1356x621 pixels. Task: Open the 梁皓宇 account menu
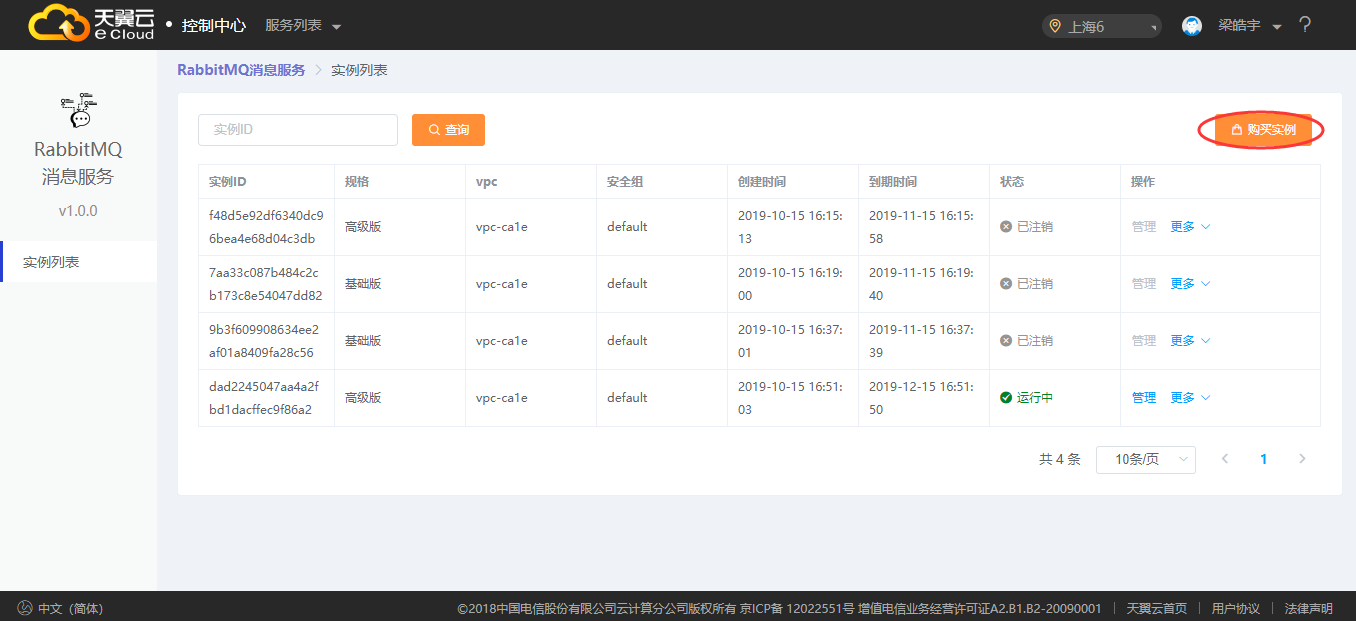(x=1248, y=25)
